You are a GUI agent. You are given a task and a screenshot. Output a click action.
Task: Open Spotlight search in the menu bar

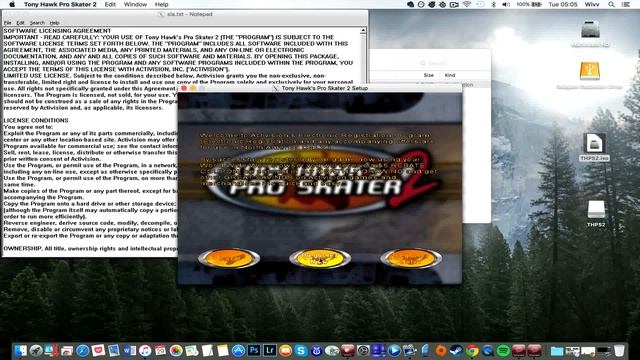pos(611,4)
